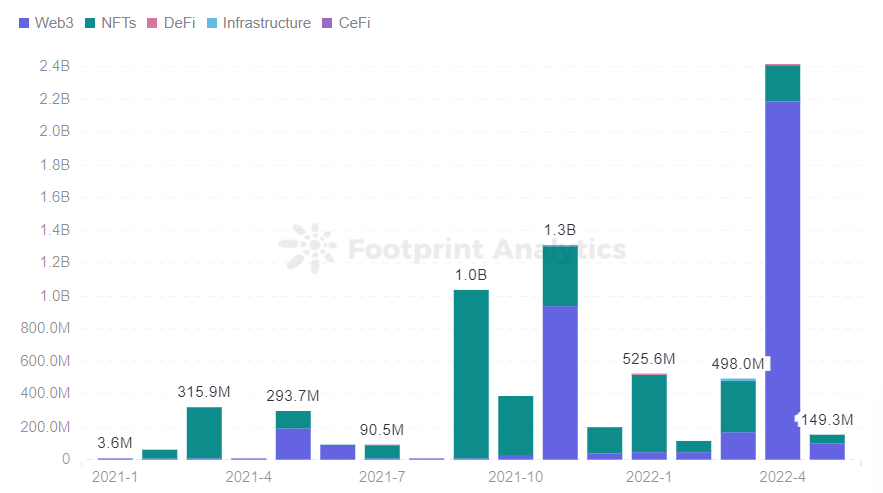Click the 498.0M data label
Image resolution: width=883 pixels, height=493 pixels.
coord(738,364)
